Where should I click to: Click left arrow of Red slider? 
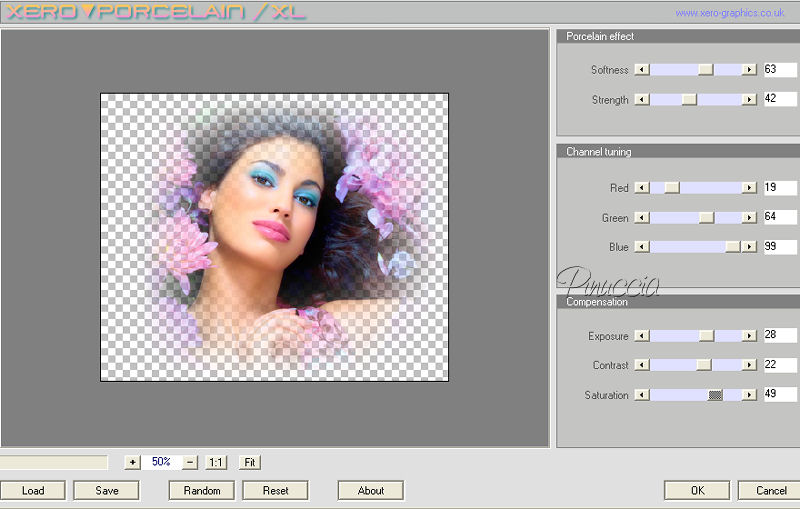click(x=642, y=188)
